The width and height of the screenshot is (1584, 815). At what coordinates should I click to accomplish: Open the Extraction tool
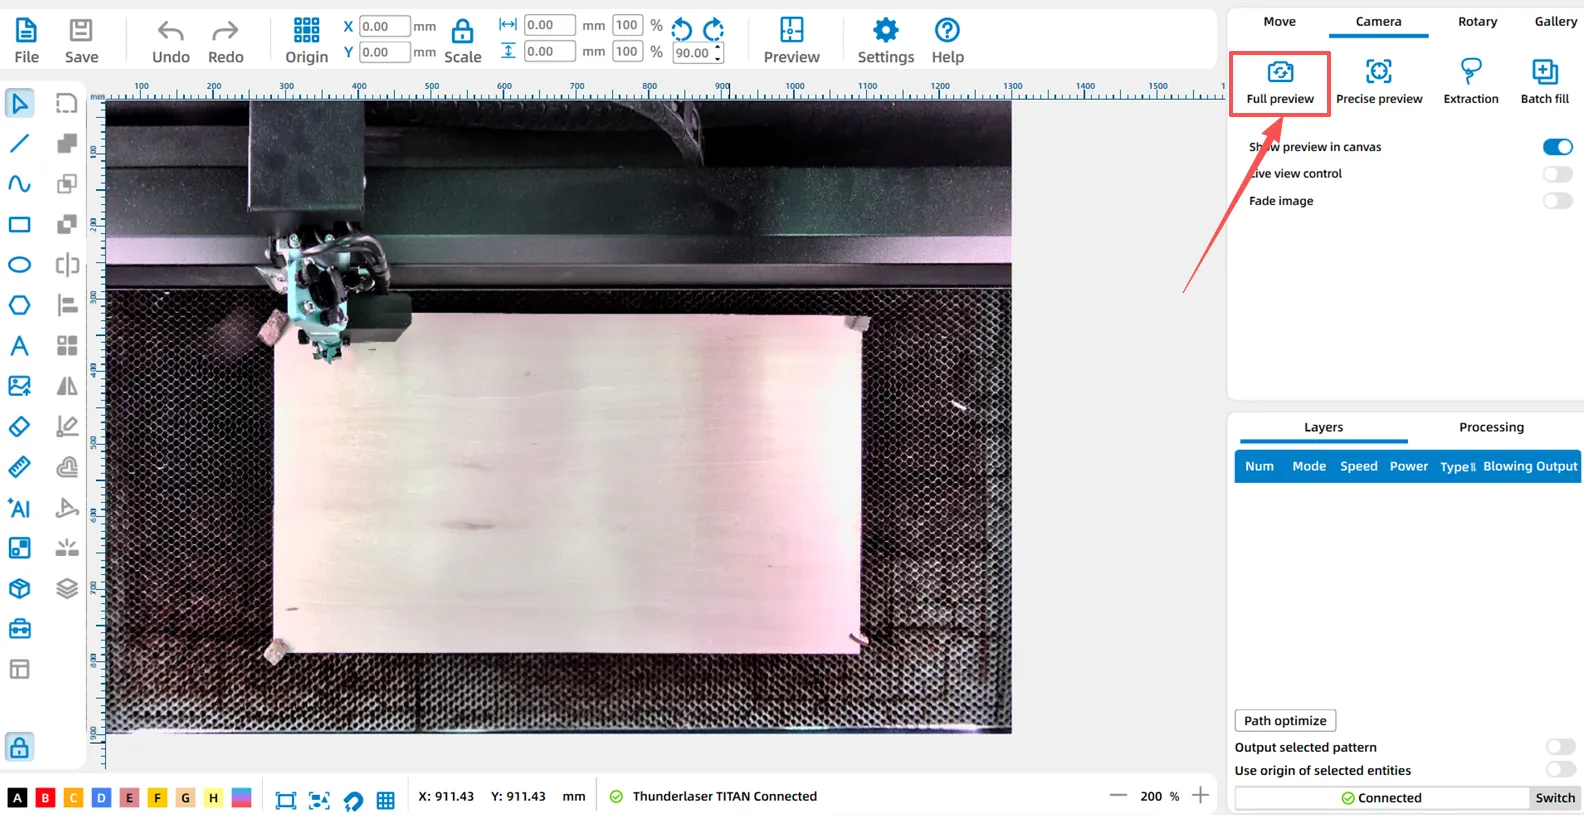[x=1470, y=72]
